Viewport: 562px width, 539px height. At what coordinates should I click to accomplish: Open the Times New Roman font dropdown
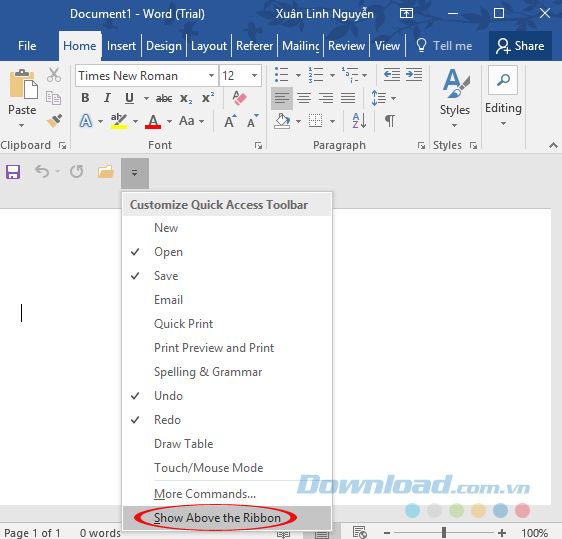[x=211, y=76]
